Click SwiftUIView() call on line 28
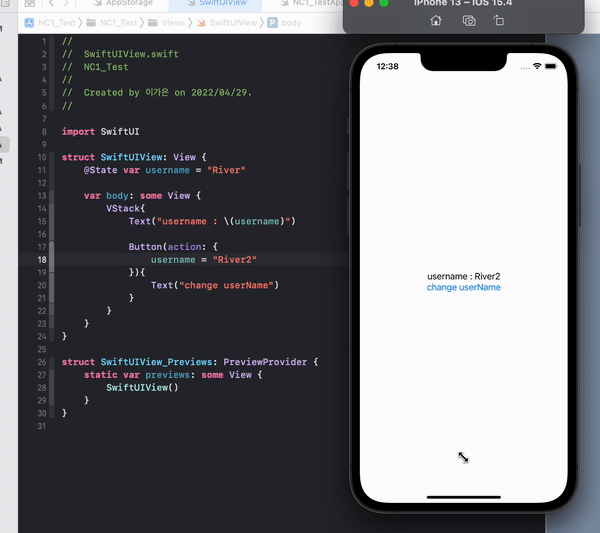600x533 pixels. [142, 388]
